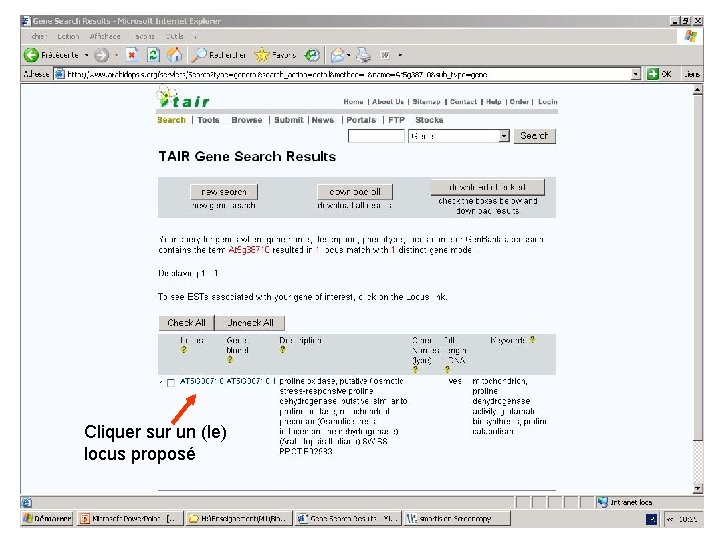
Task: Click the Description column help question icon
Action: 282,350
